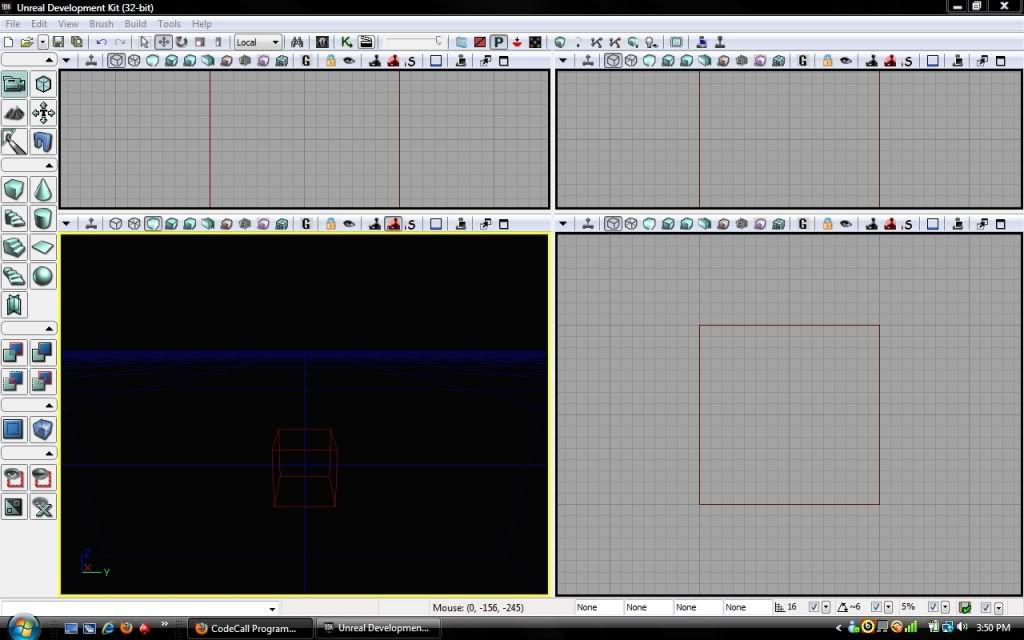The height and width of the screenshot is (640, 1024).
Task: Open the View menu
Action: tap(68, 24)
